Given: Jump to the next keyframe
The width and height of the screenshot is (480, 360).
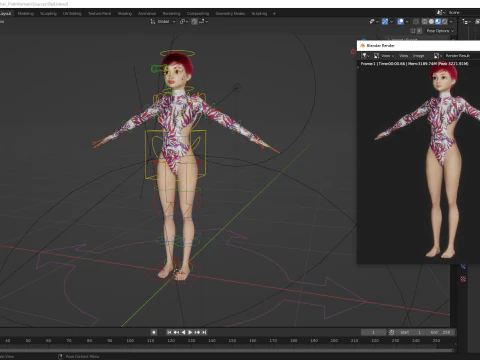Looking at the screenshot, I should tap(197, 332).
